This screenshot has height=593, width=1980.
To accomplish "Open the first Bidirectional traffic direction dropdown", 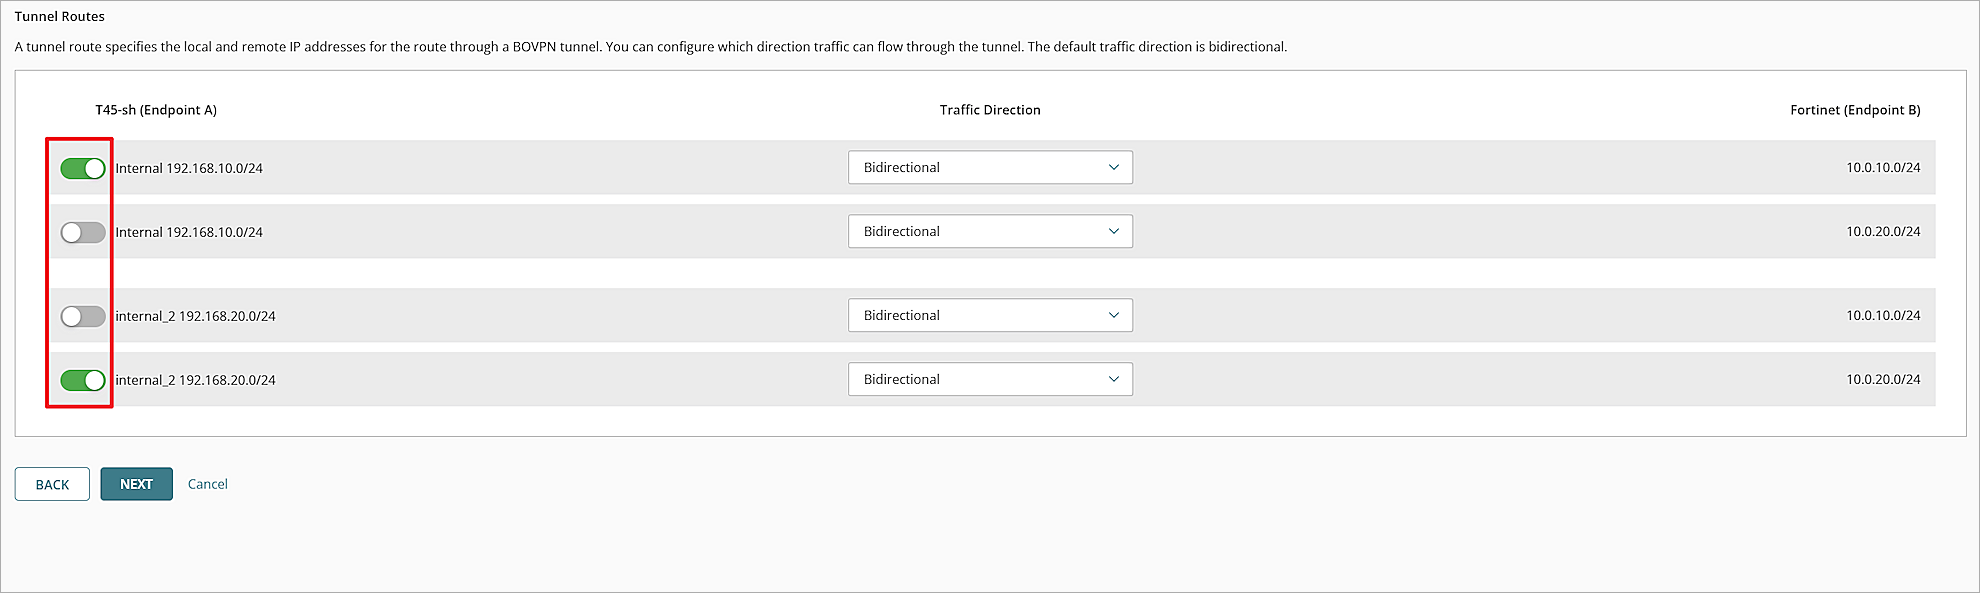I will (989, 167).
